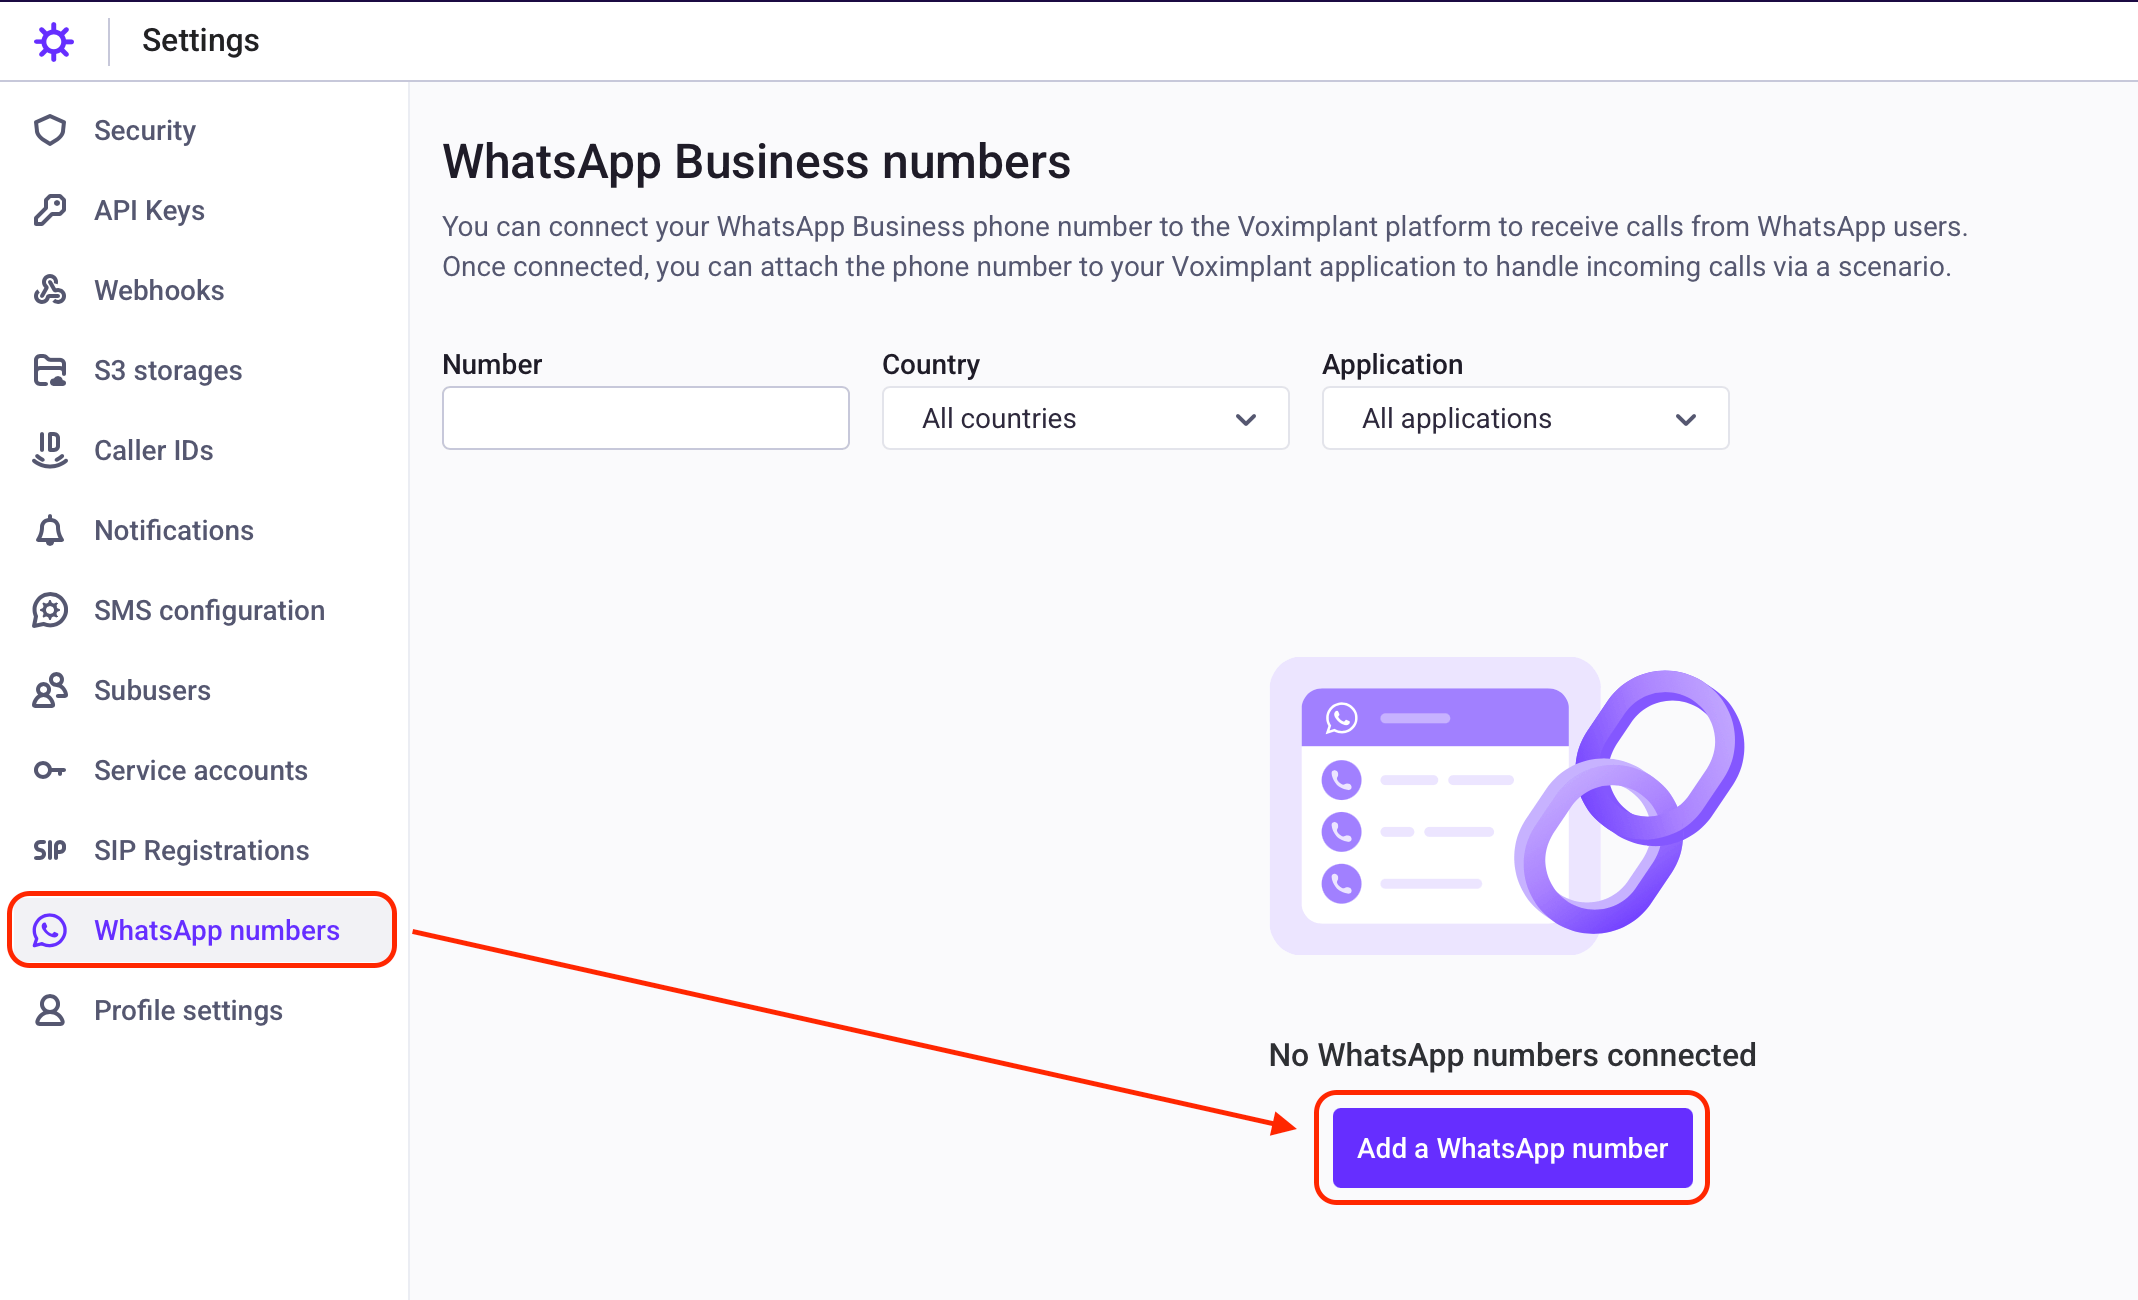The width and height of the screenshot is (2138, 1300).
Task: Select the WhatsApp numbers phone icon
Action: point(48,930)
